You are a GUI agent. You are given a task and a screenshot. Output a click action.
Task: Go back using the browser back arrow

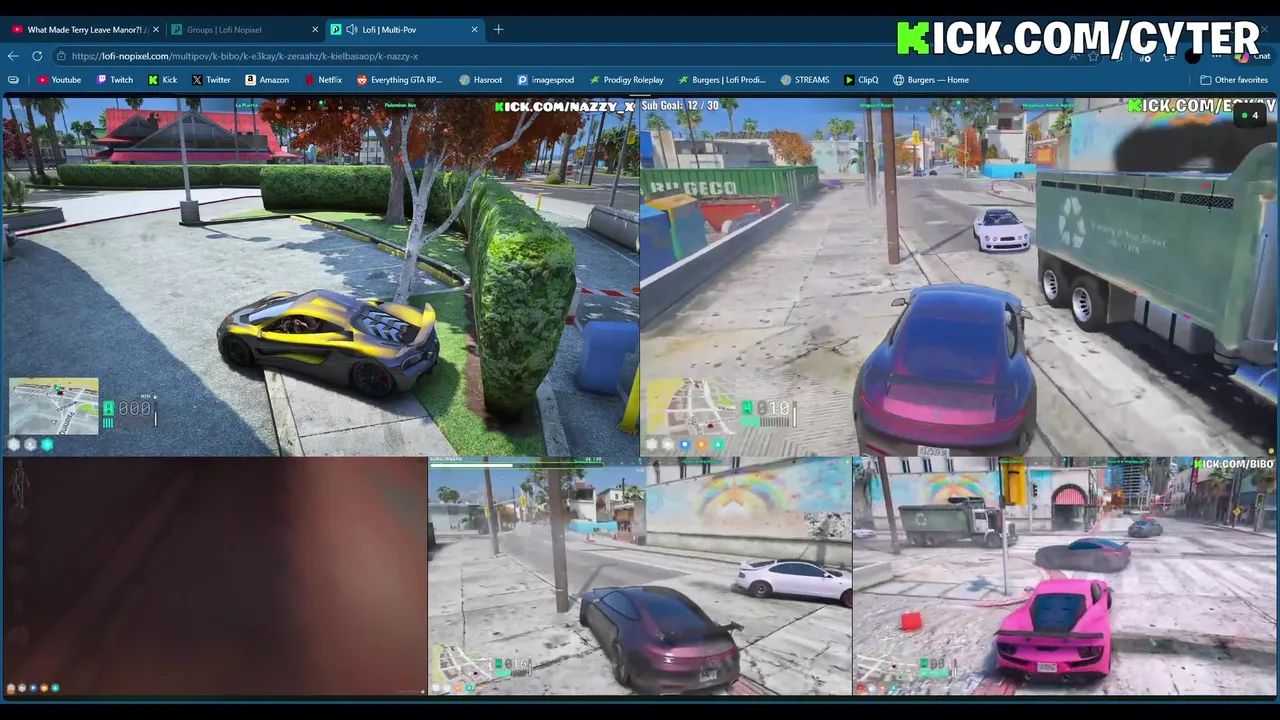tap(13, 56)
